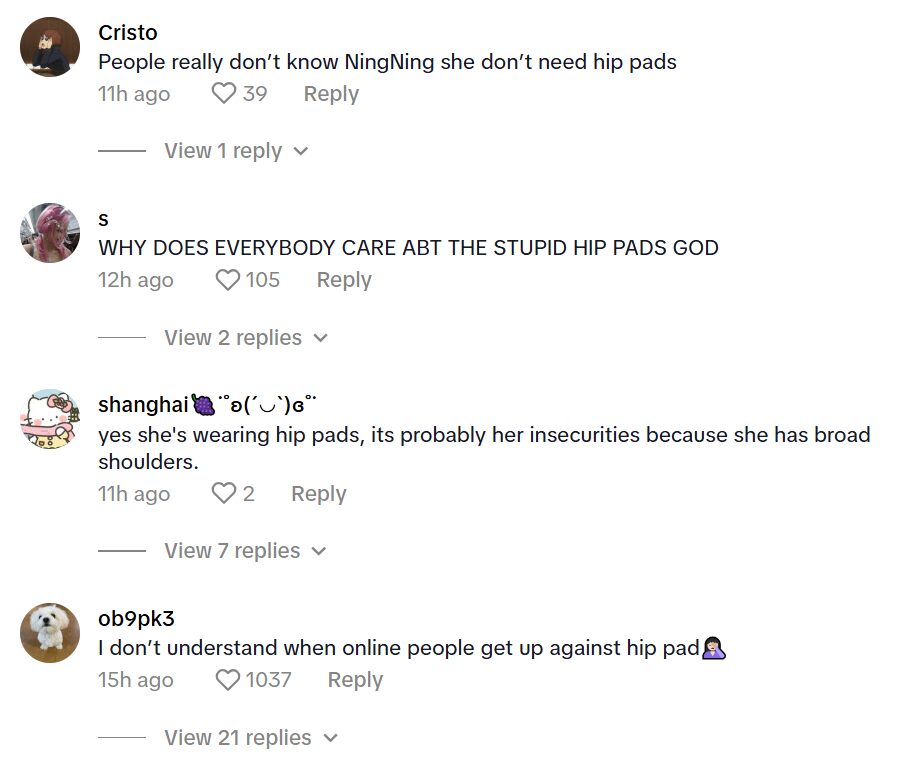Reply to shanghai's insecurities comment
911x761 pixels.
pos(318,494)
